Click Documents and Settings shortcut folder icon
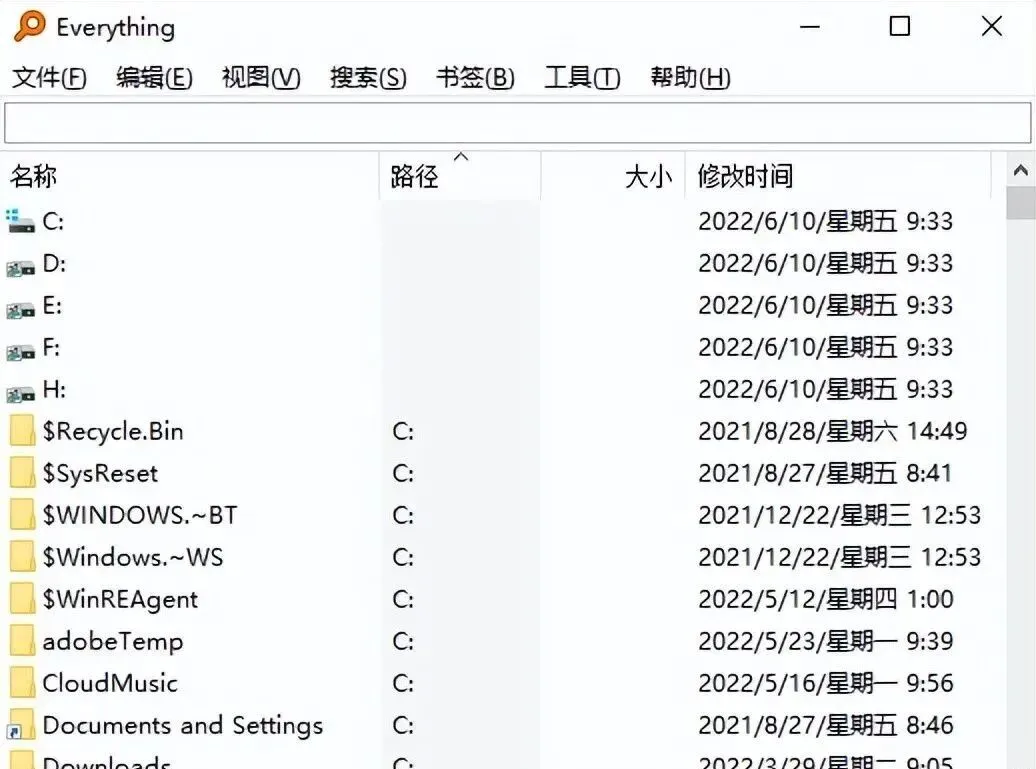1036x769 pixels. [x=20, y=725]
